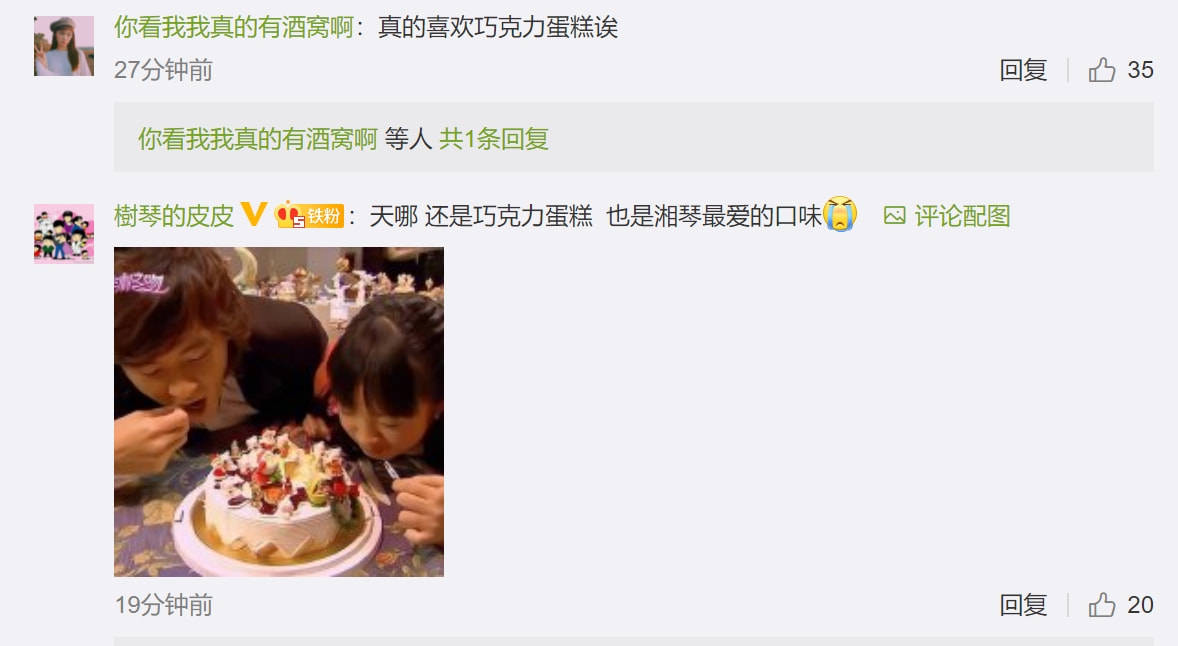Expand the 共1条回复 replies thread
This screenshot has width=1178, height=646.
pos(494,139)
